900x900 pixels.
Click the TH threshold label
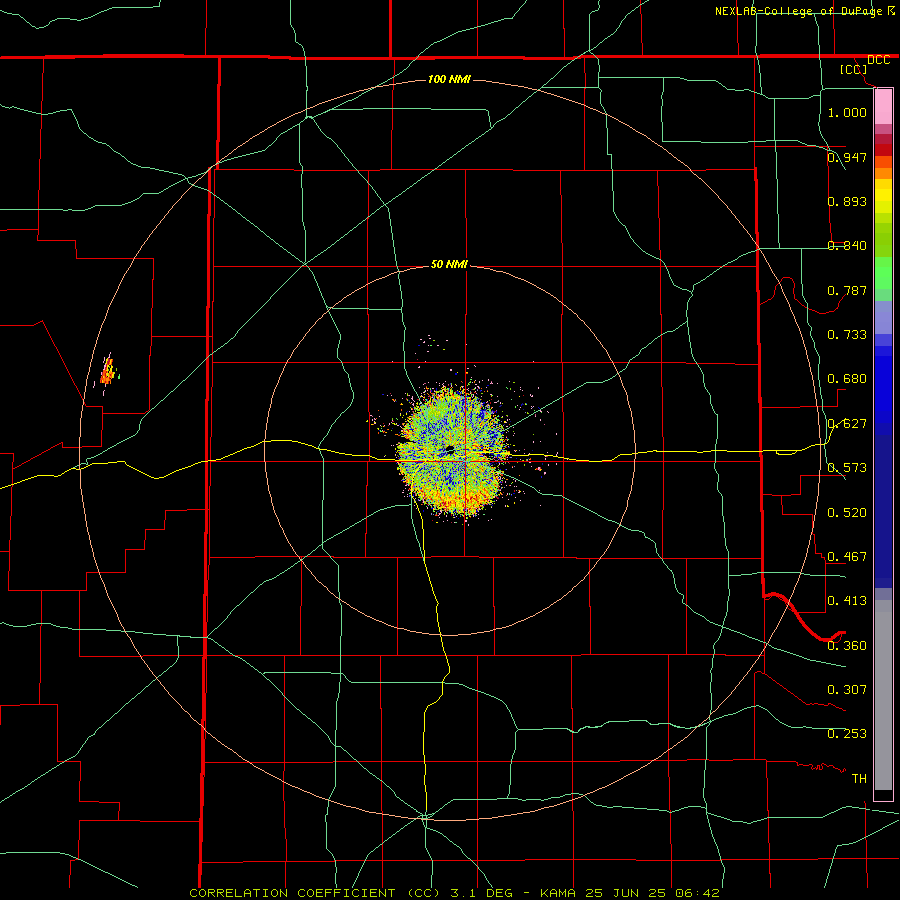click(859, 778)
